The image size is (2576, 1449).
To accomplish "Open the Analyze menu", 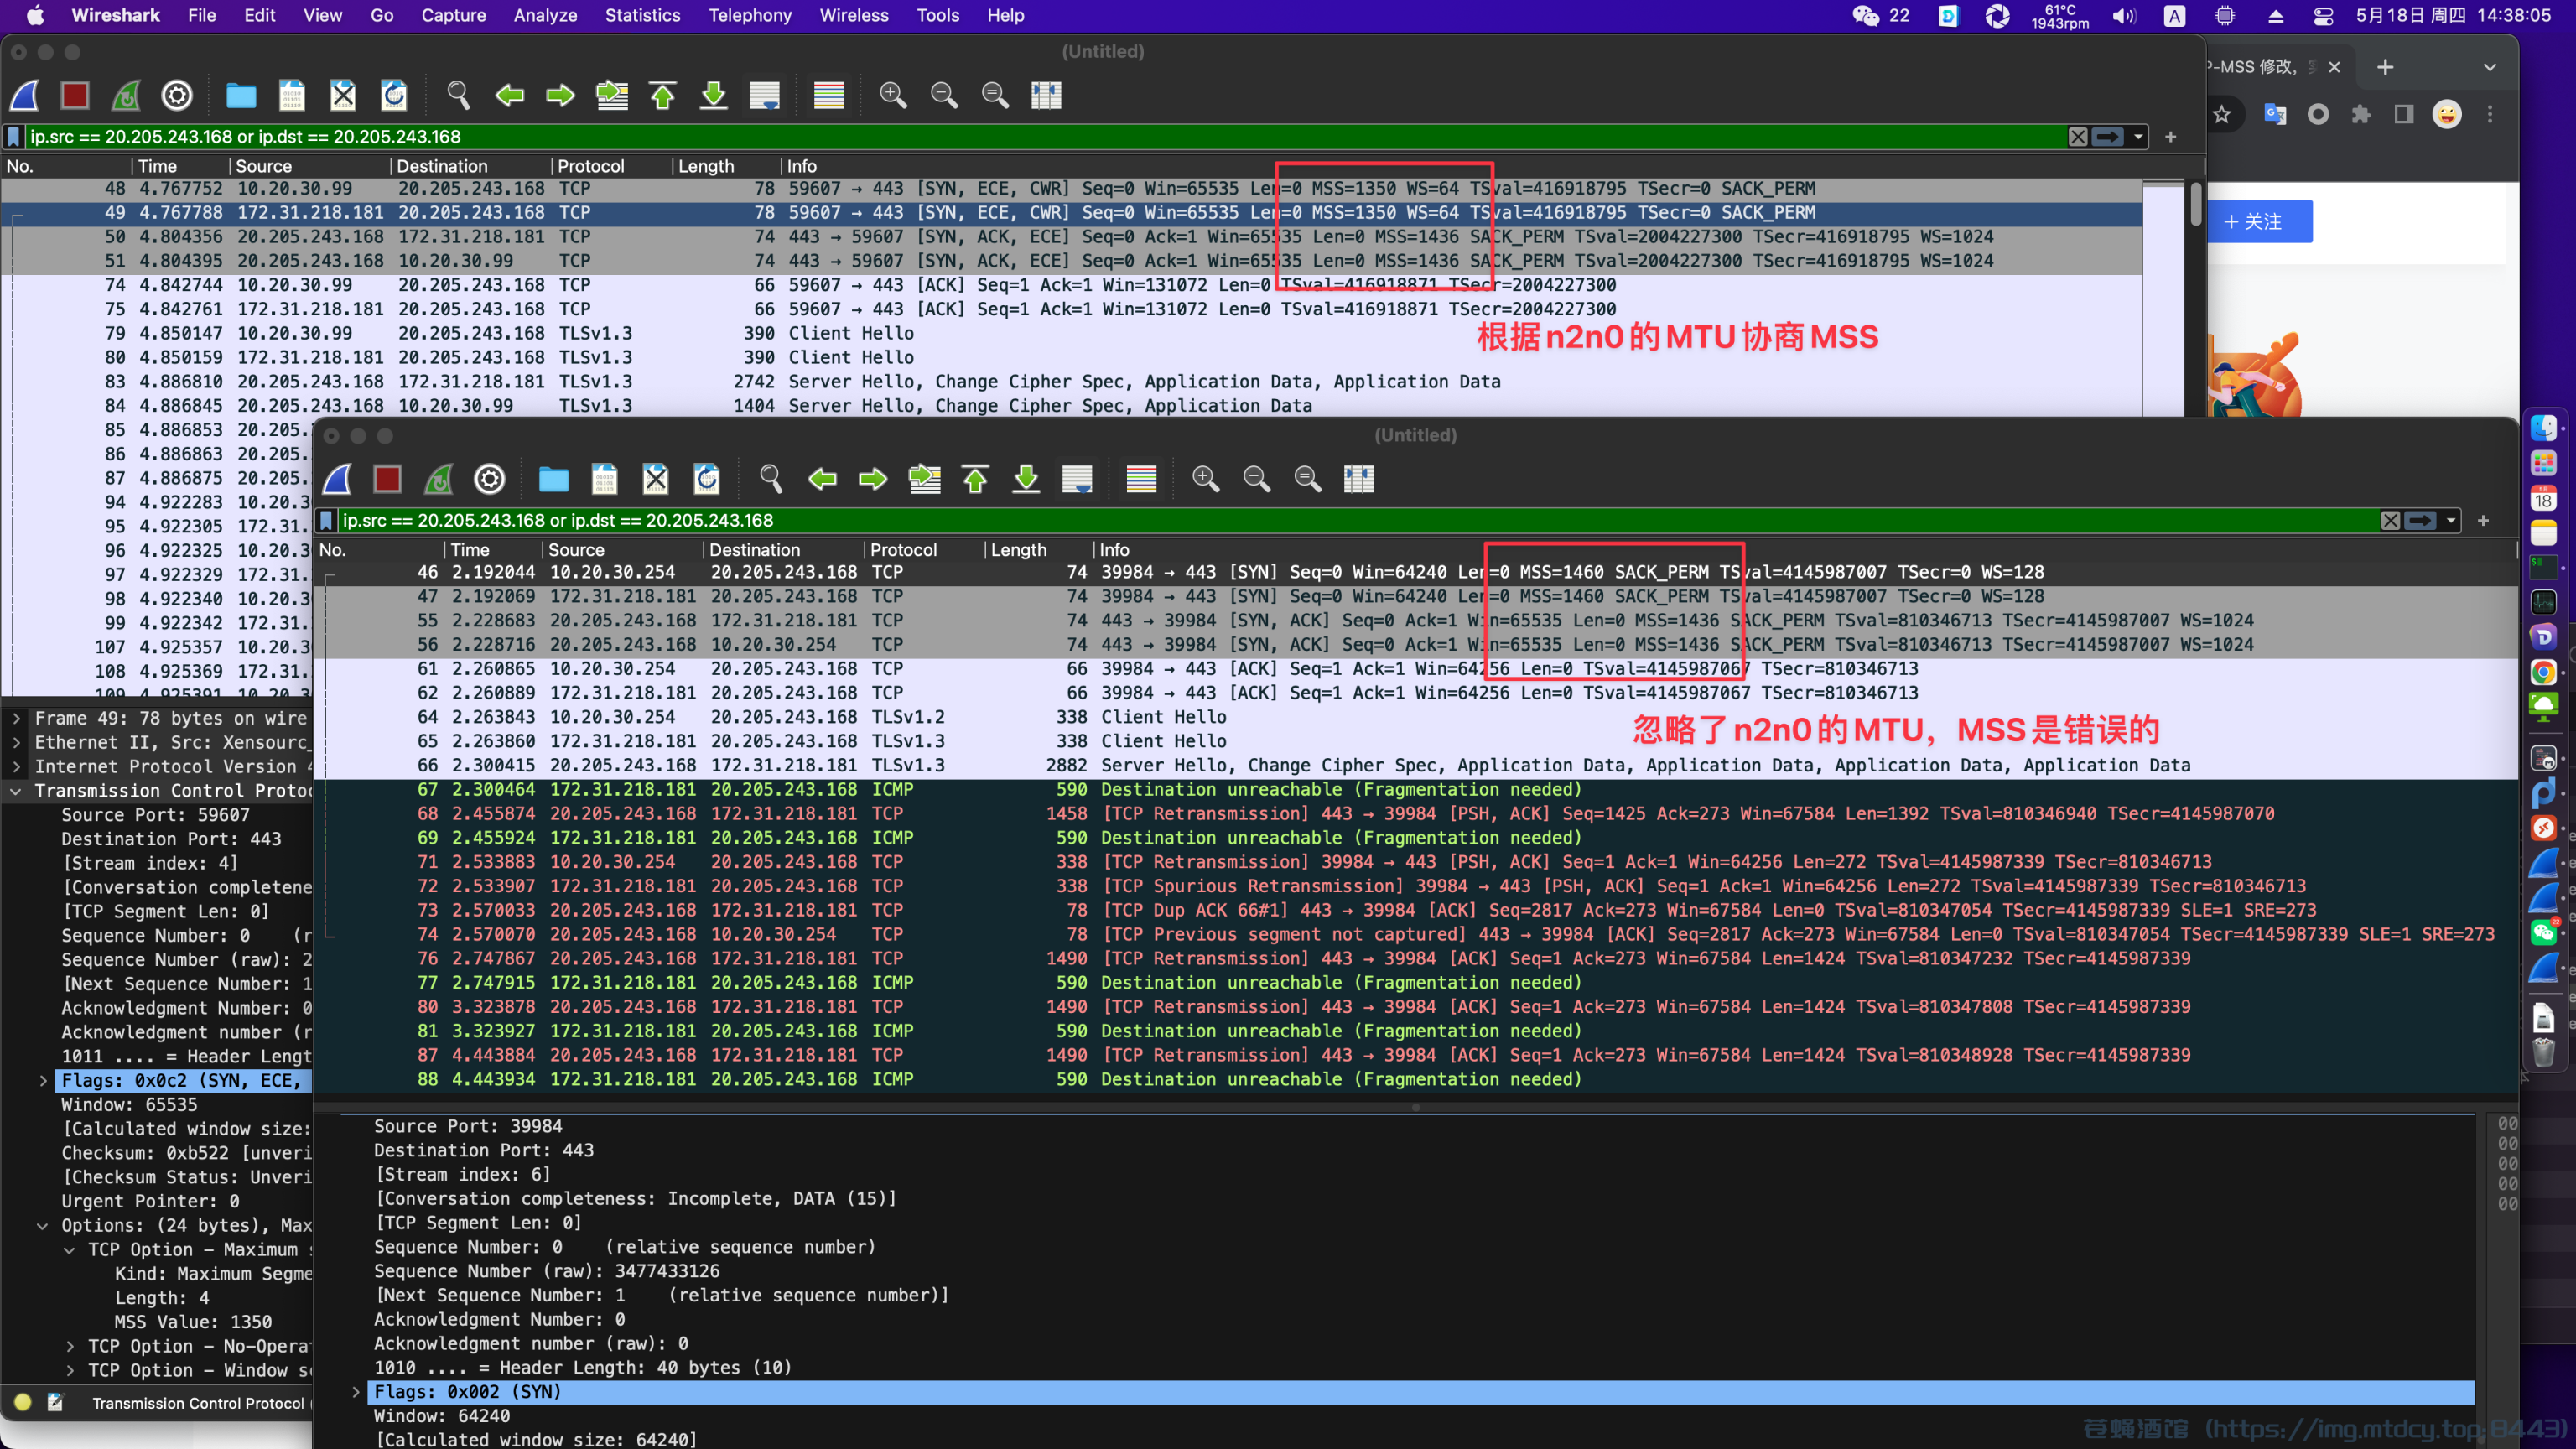I will [545, 15].
